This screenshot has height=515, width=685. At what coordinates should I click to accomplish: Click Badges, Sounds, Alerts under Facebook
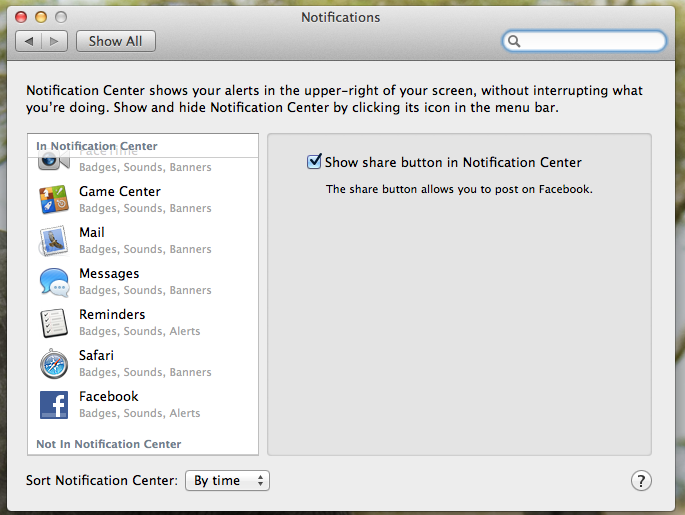pyautogui.click(x=139, y=413)
